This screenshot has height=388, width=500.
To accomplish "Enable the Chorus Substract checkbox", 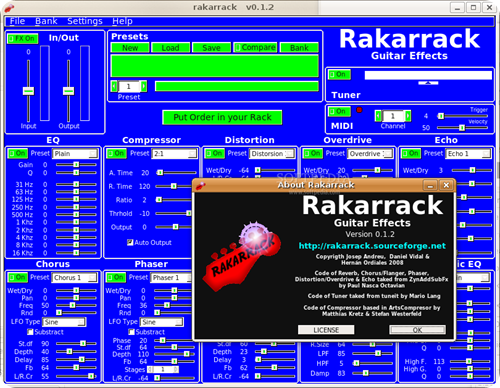I will pyautogui.click(x=30, y=332).
